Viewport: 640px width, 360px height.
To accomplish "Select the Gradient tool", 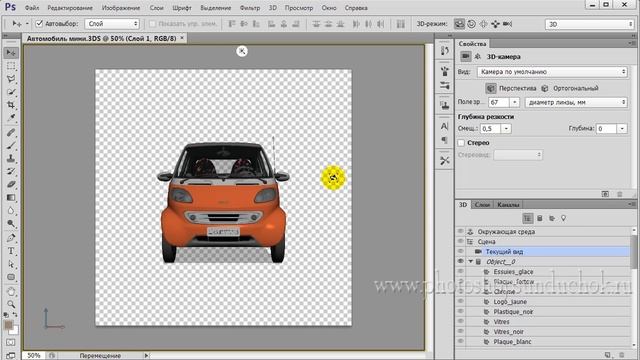I will click(11, 198).
